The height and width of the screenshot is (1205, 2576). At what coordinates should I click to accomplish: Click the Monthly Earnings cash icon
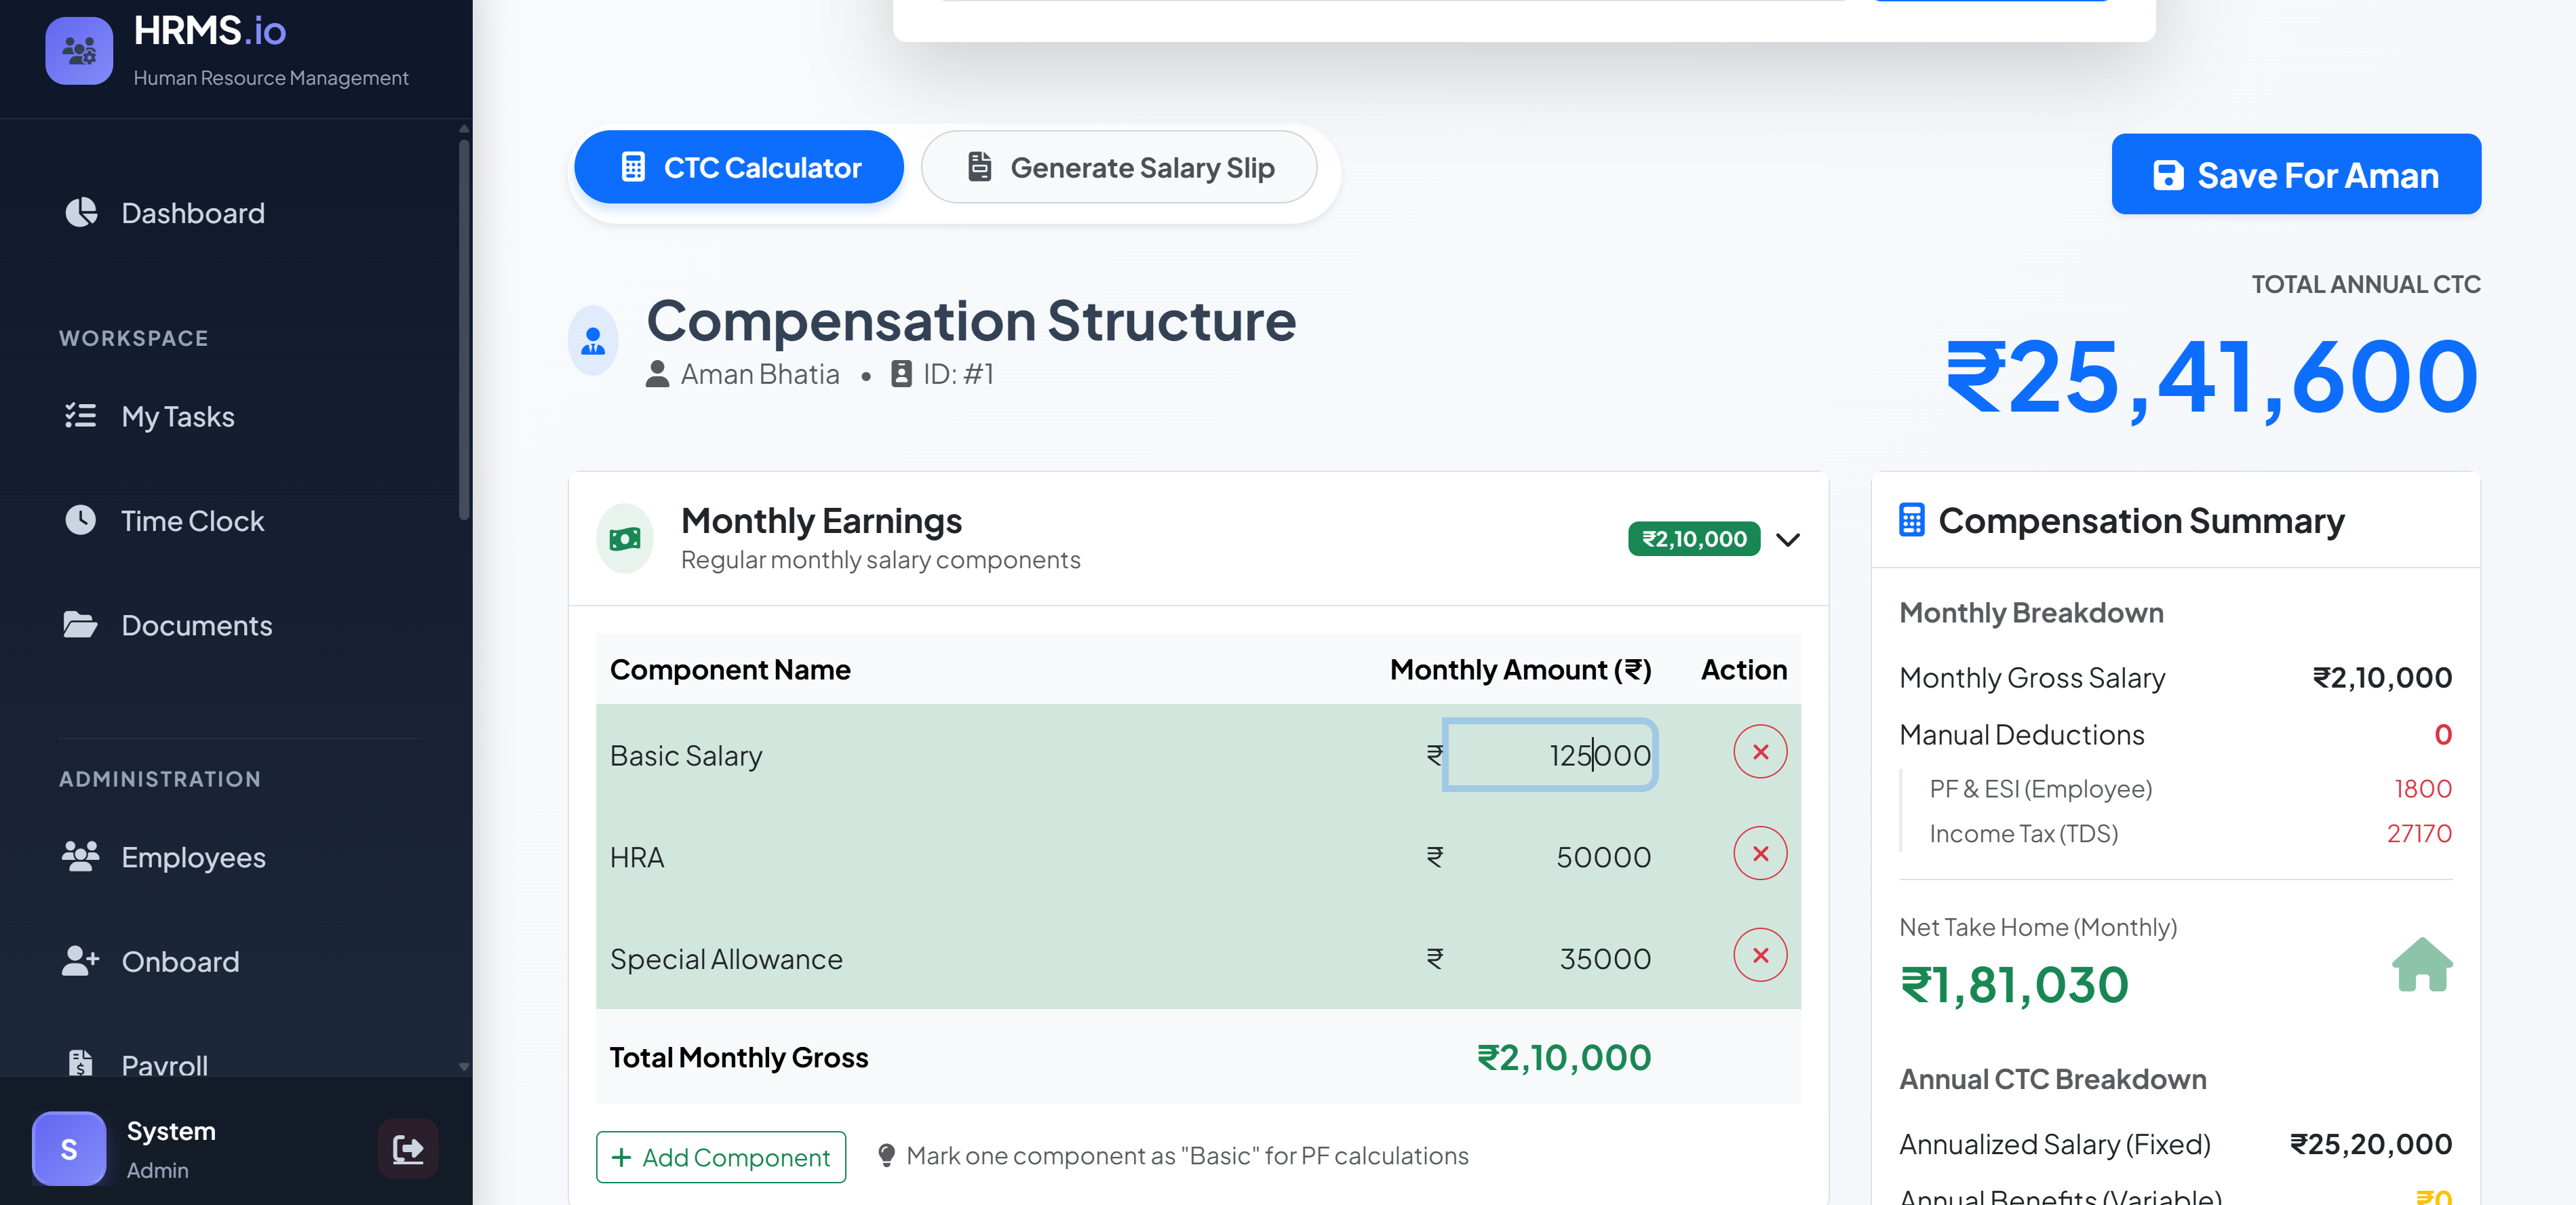click(625, 539)
